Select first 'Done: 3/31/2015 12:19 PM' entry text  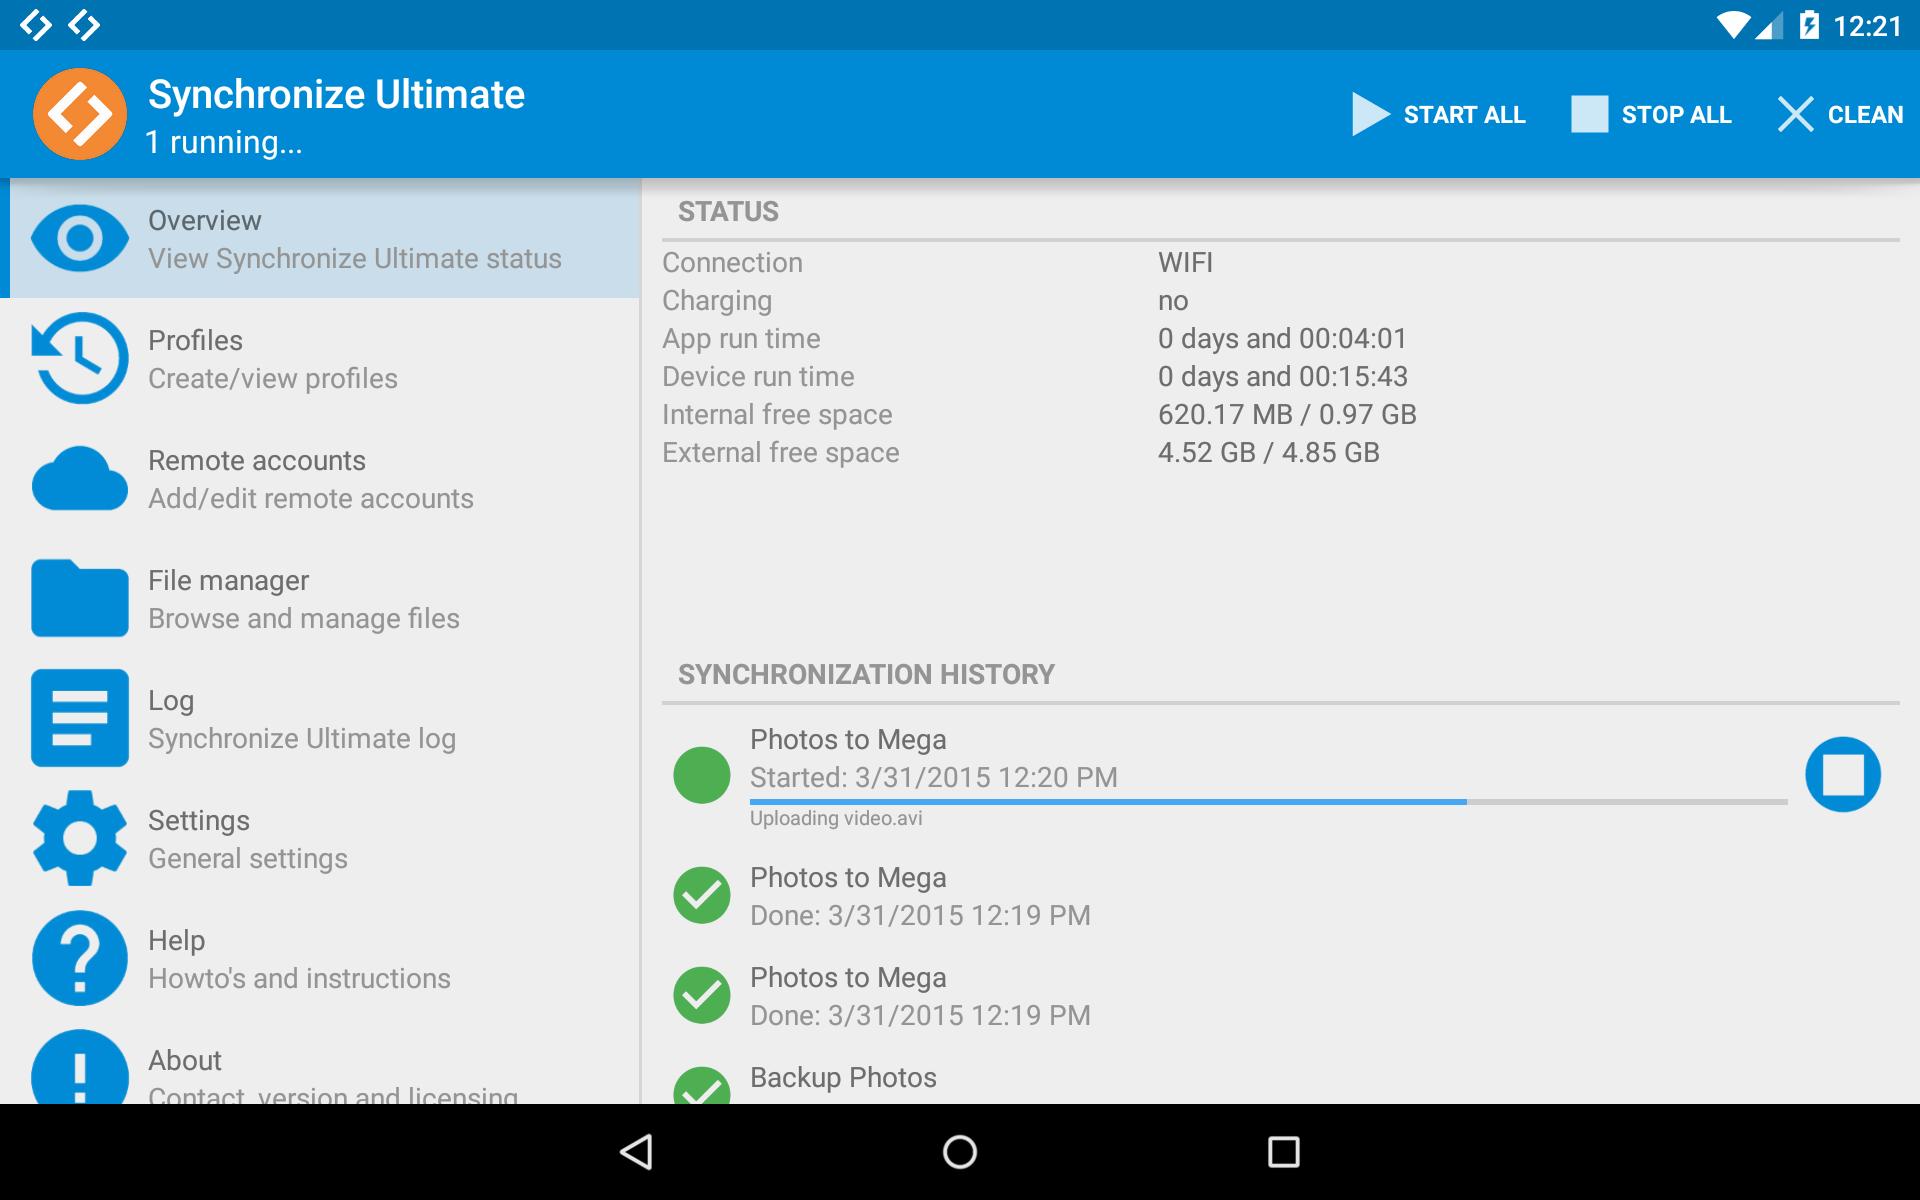pyautogui.click(x=920, y=915)
